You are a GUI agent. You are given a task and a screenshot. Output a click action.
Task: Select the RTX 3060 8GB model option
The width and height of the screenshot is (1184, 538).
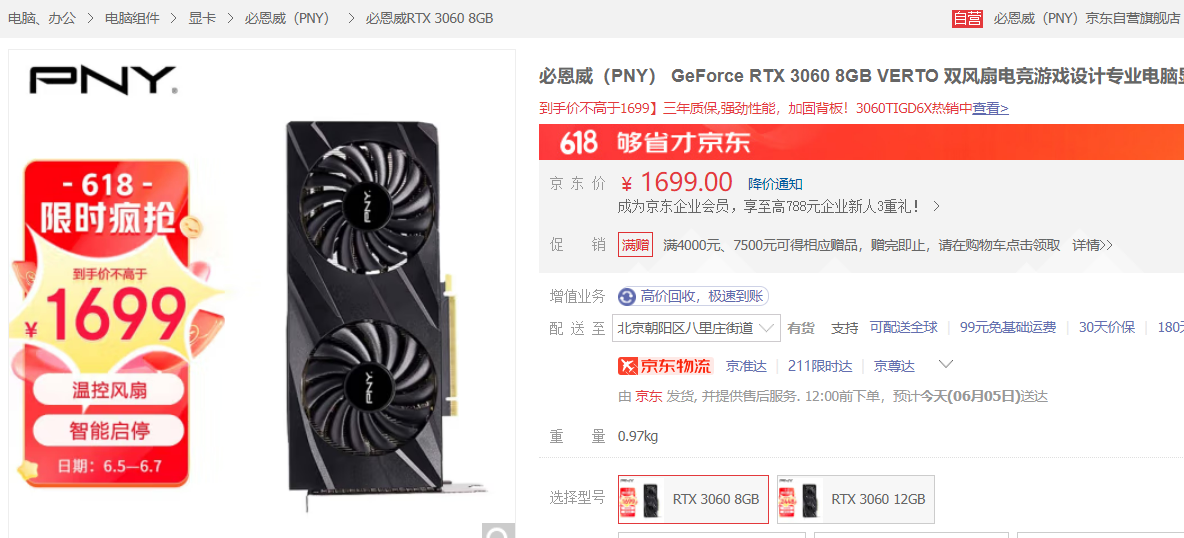tap(693, 499)
